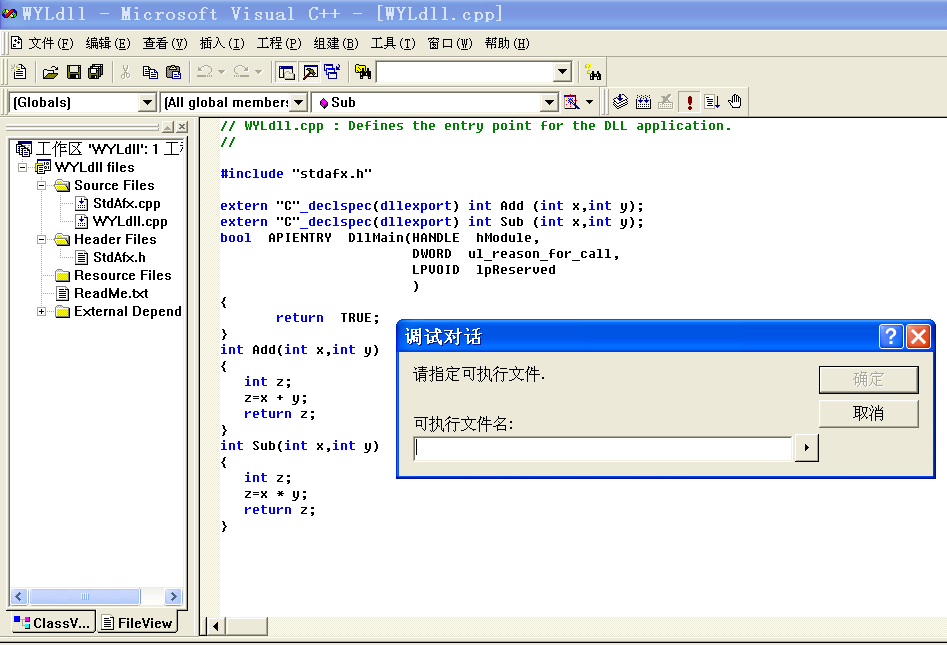Click the Find text input box
The height and width of the screenshot is (645, 947).
(465, 72)
